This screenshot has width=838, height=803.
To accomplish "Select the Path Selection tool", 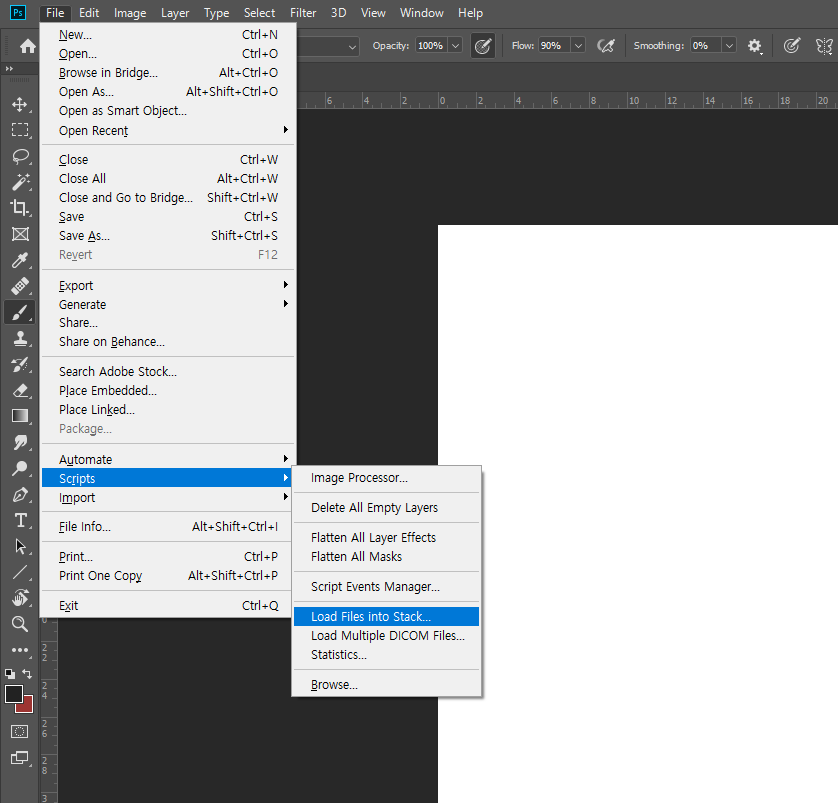I will 20,547.
